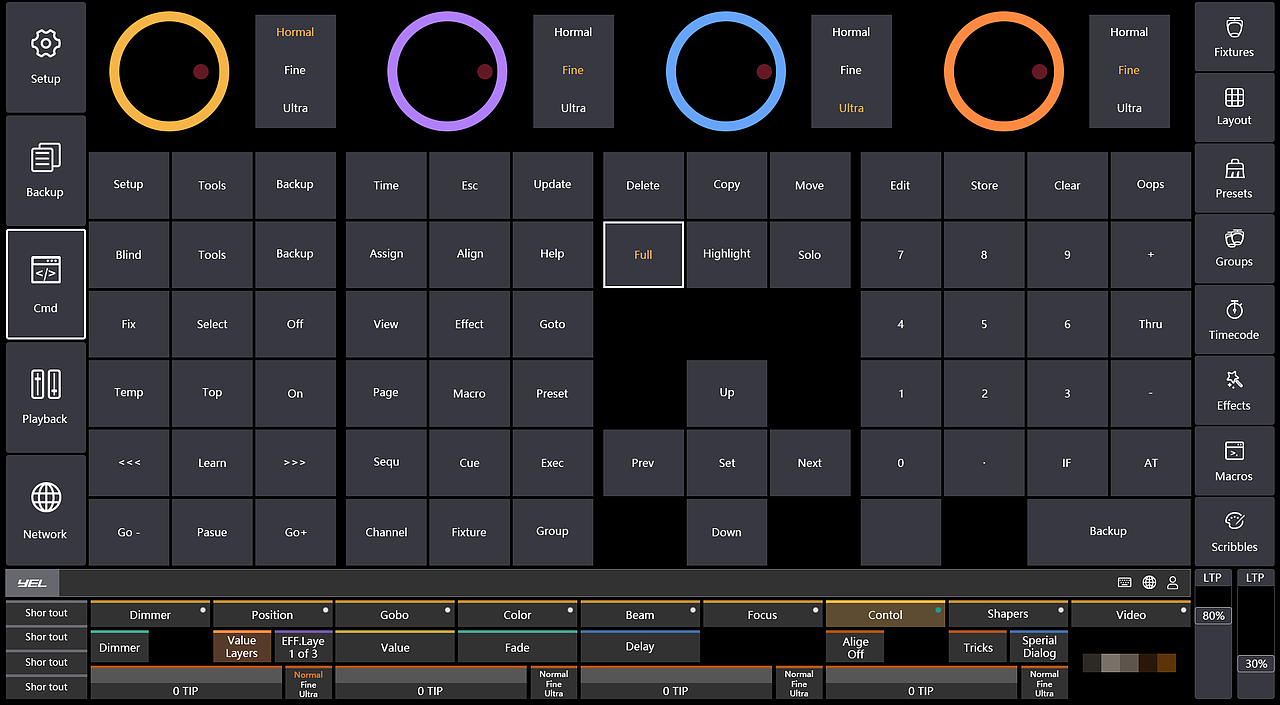Click the EFF.Laye 1 of 3 button

(303, 647)
